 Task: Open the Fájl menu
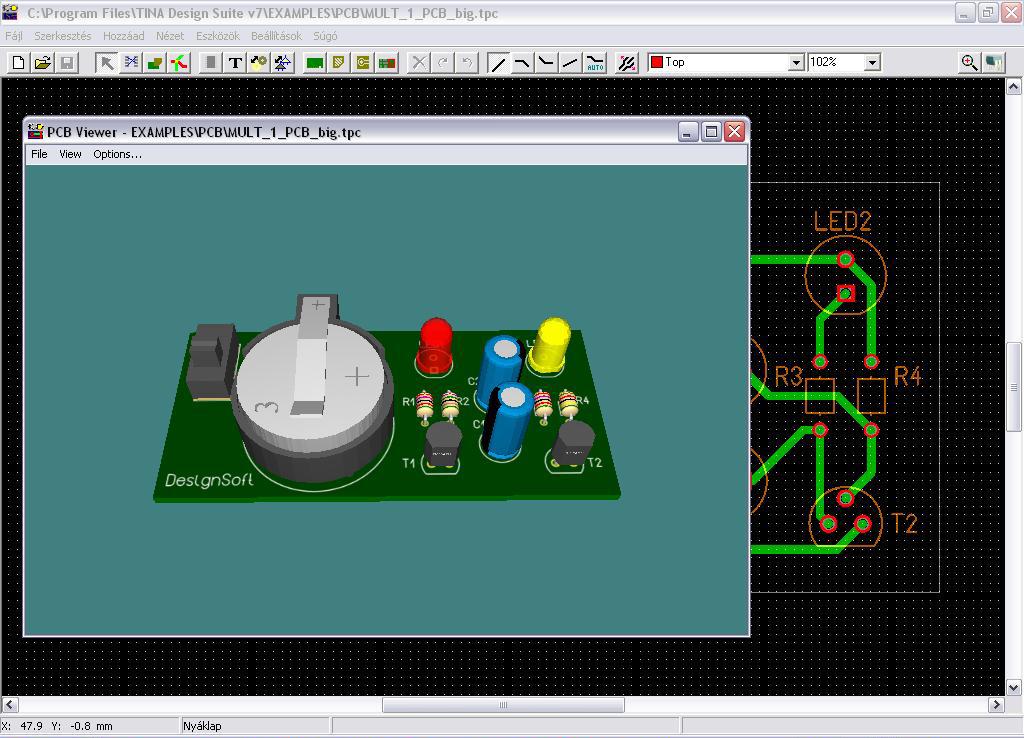[x=14, y=36]
